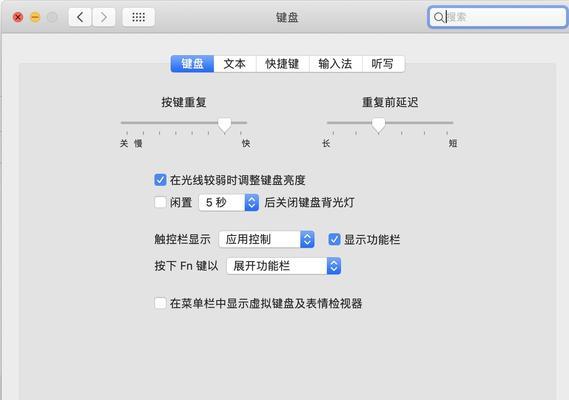Minimize the window with the yellow button
This screenshot has width=569, height=400.
click(x=35, y=17)
